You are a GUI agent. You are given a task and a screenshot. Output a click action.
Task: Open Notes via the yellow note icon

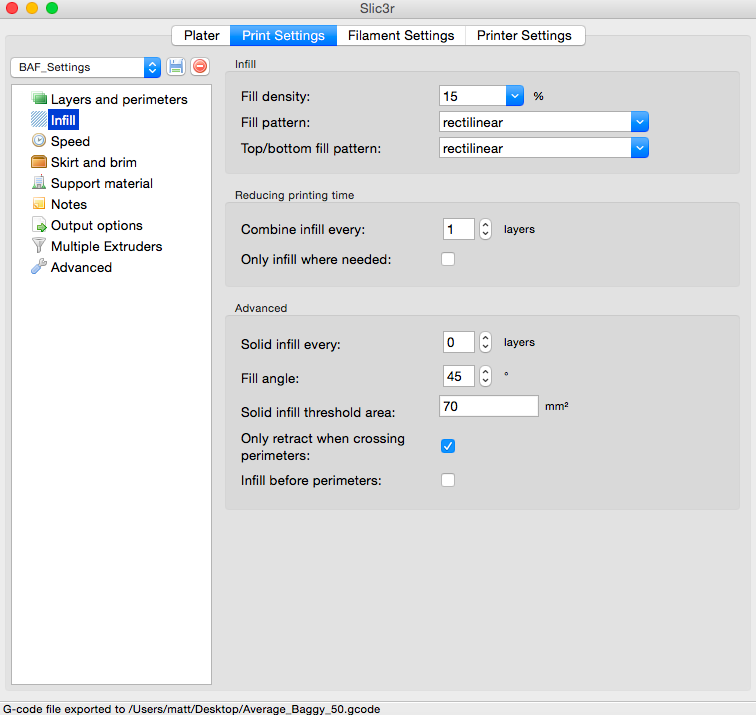pos(39,204)
